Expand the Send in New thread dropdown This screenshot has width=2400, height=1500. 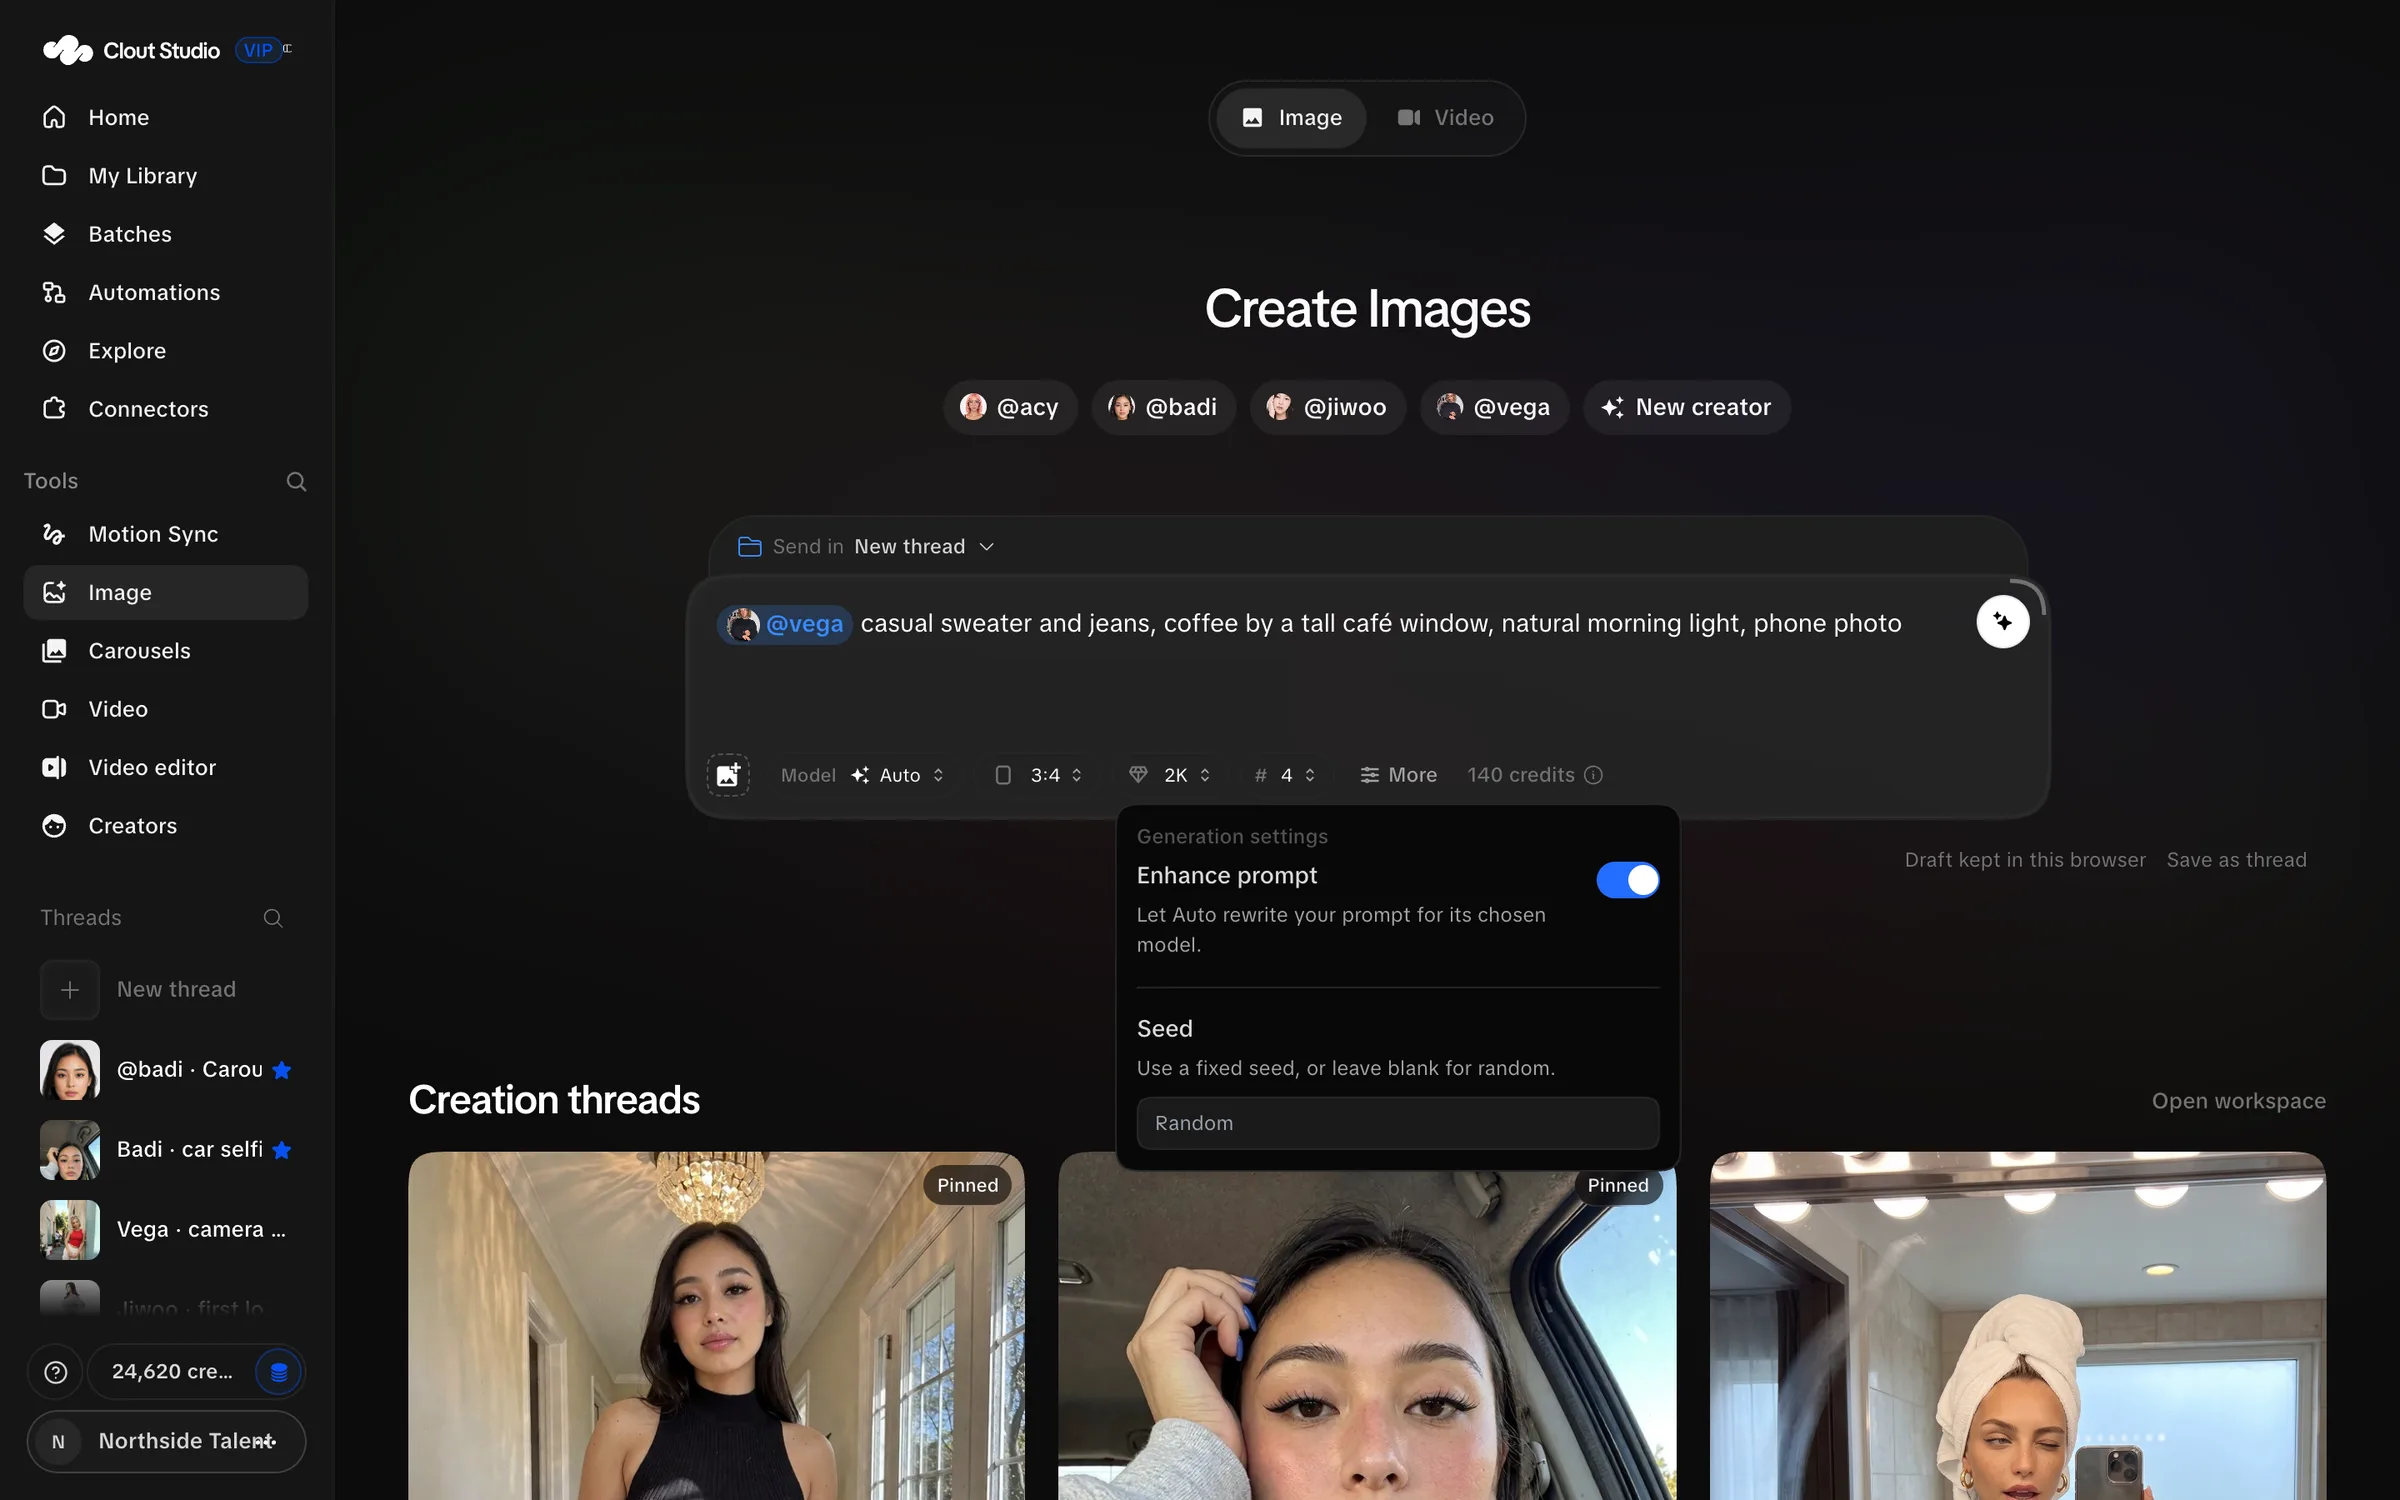(x=868, y=547)
